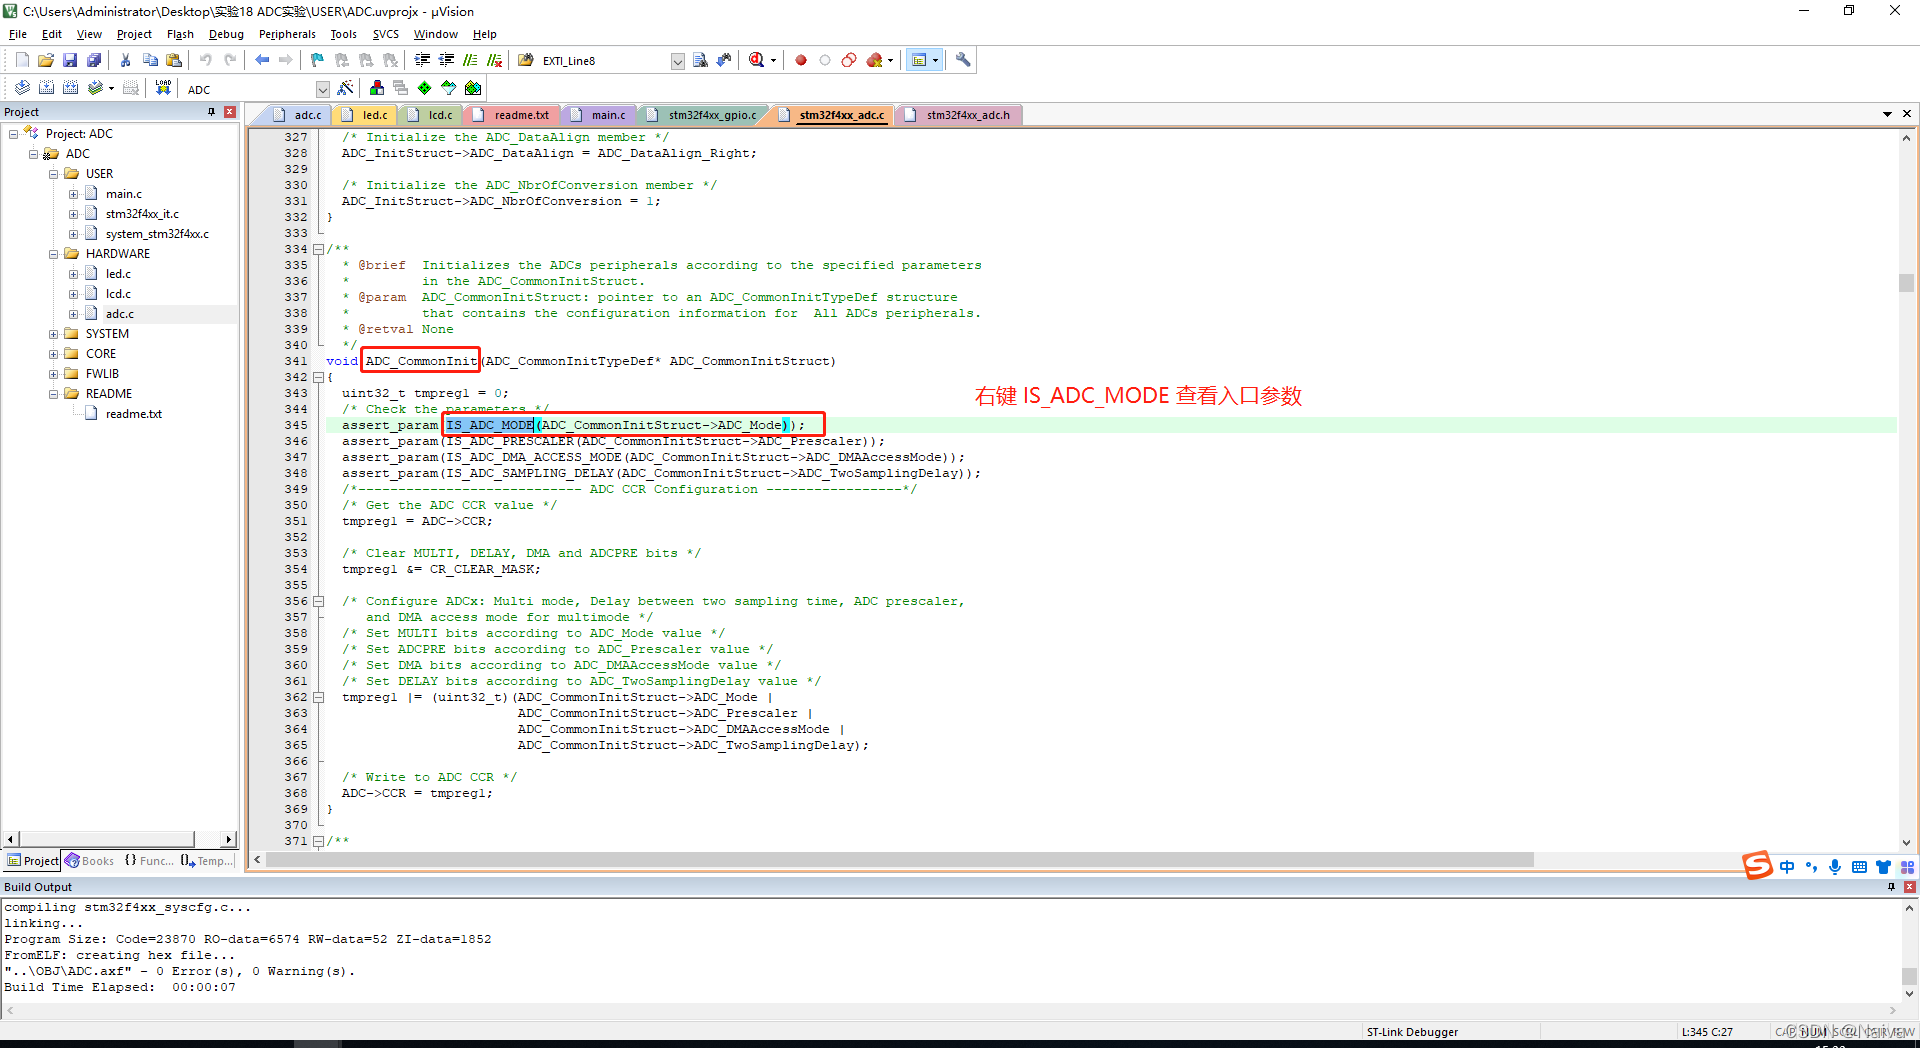Insert breakpoint at current line

click(x=800, y=60)
